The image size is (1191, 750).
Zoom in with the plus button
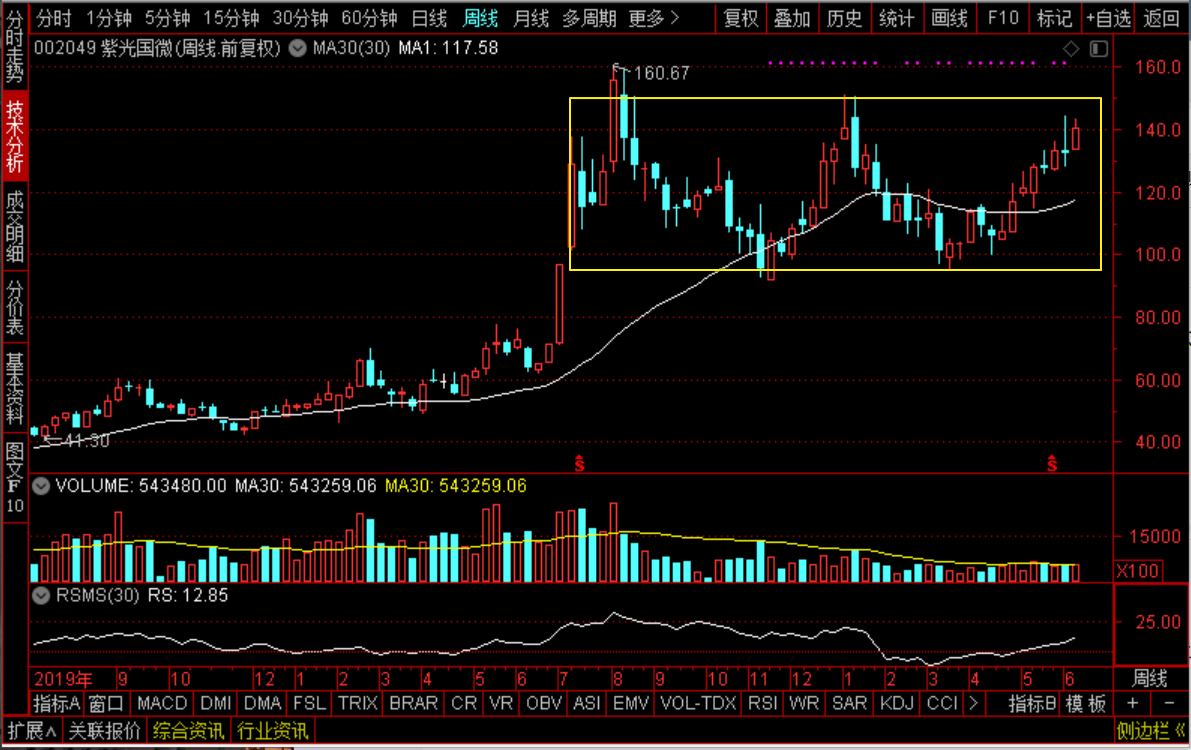tap(1133, 704)
